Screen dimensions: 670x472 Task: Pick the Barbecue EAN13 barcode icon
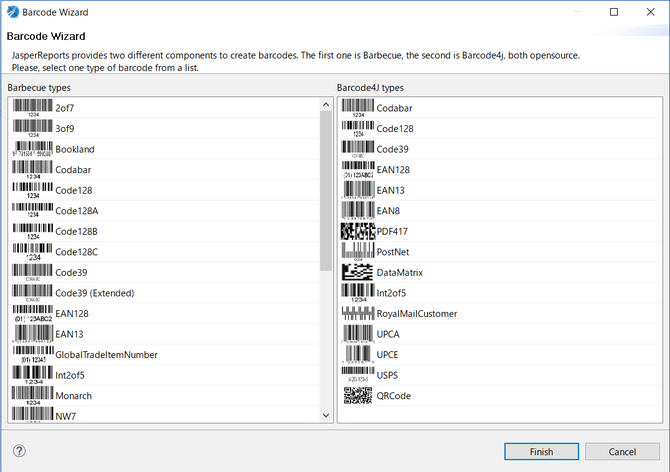[33, 334]
